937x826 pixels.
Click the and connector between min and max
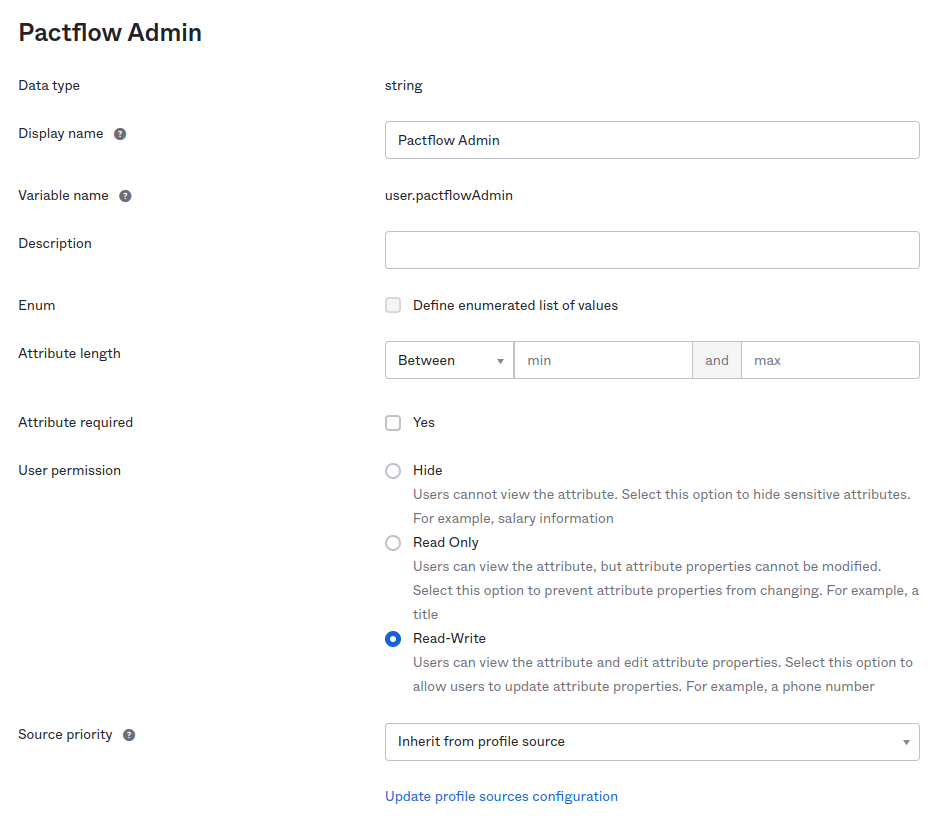click(x=716, y=359)
